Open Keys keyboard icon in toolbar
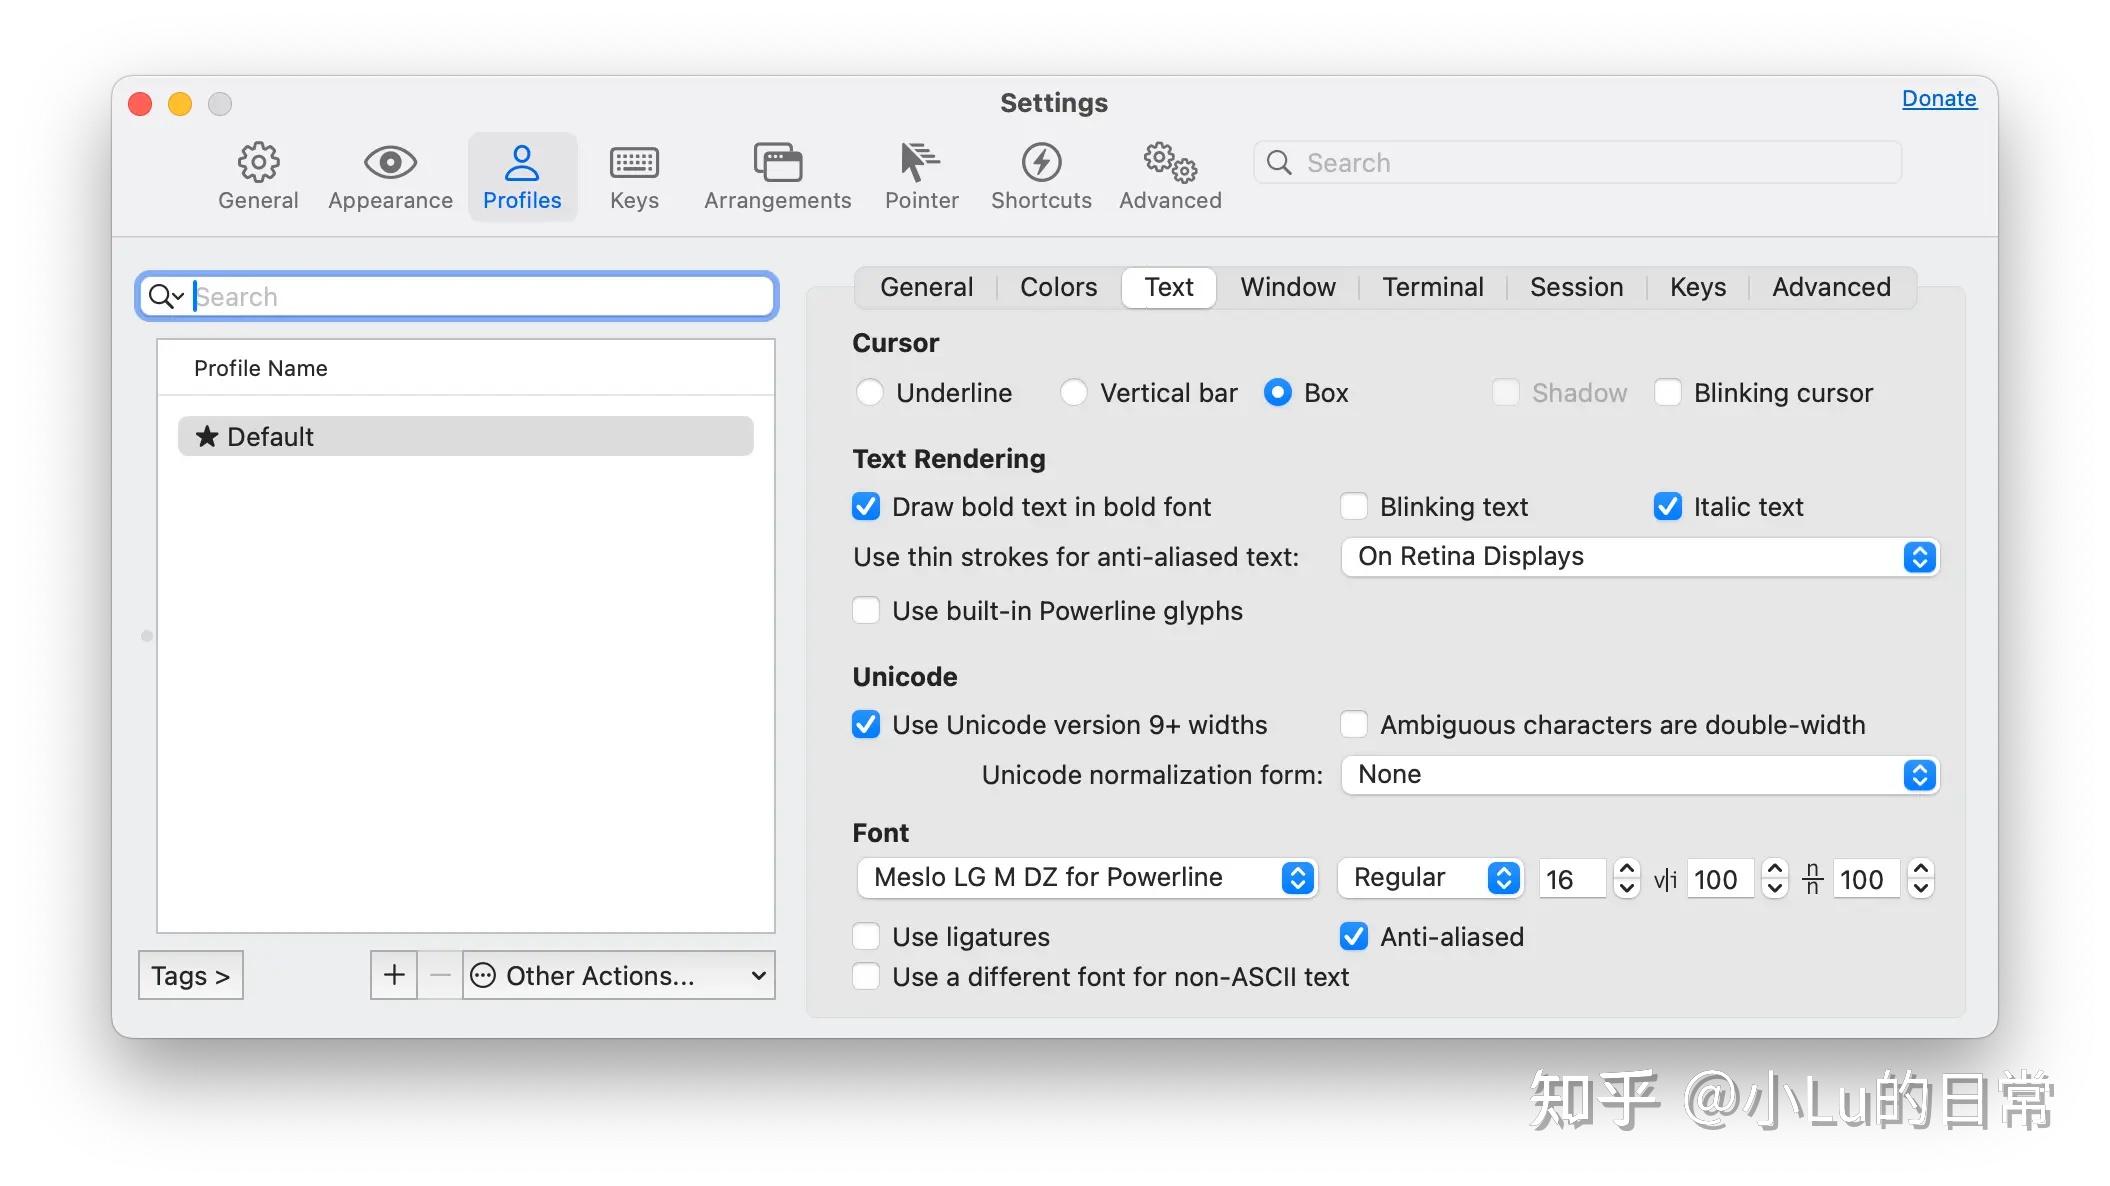2110x1186 pixels. [x=634, y=162]
